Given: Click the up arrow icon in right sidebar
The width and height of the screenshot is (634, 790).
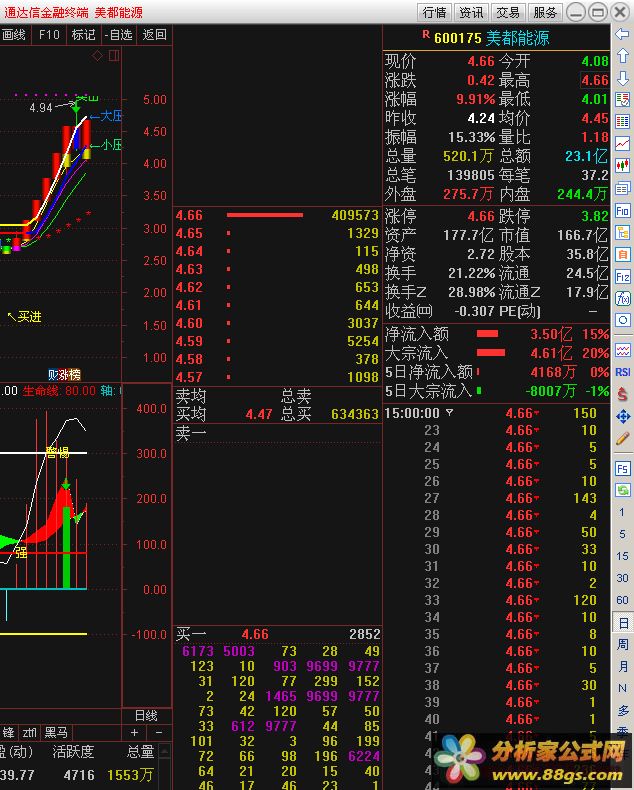Looking at the screenshot, I should coord(622,56).
